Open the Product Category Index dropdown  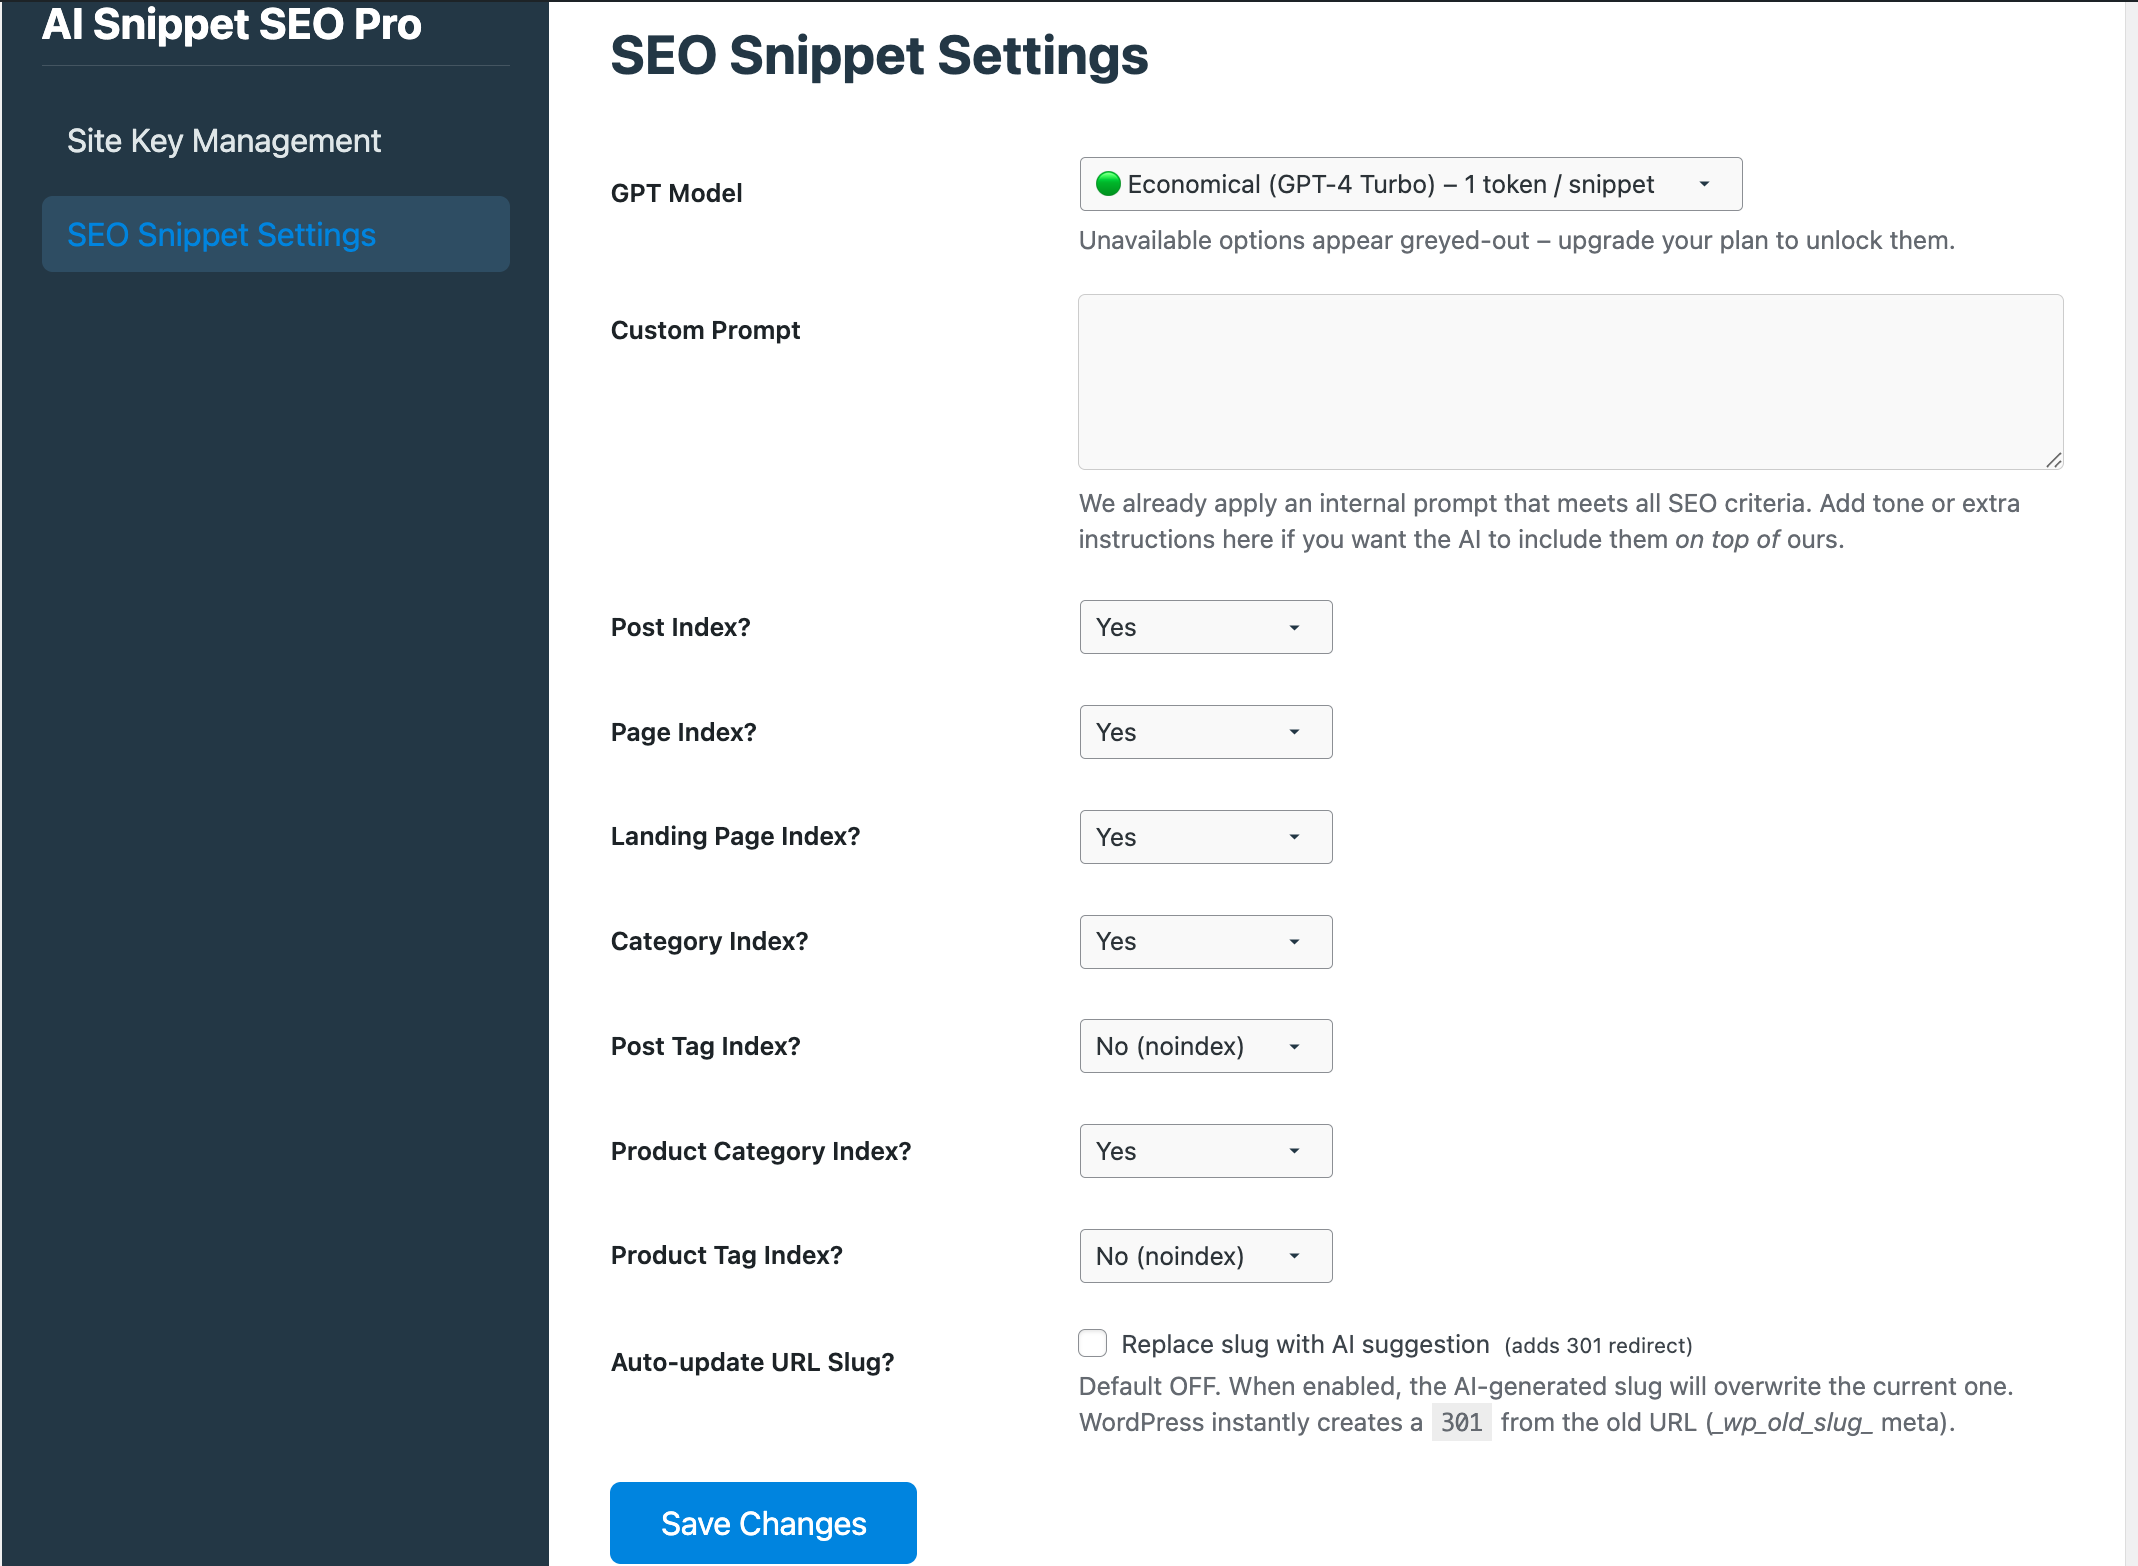click(x=1205, y=1151)
